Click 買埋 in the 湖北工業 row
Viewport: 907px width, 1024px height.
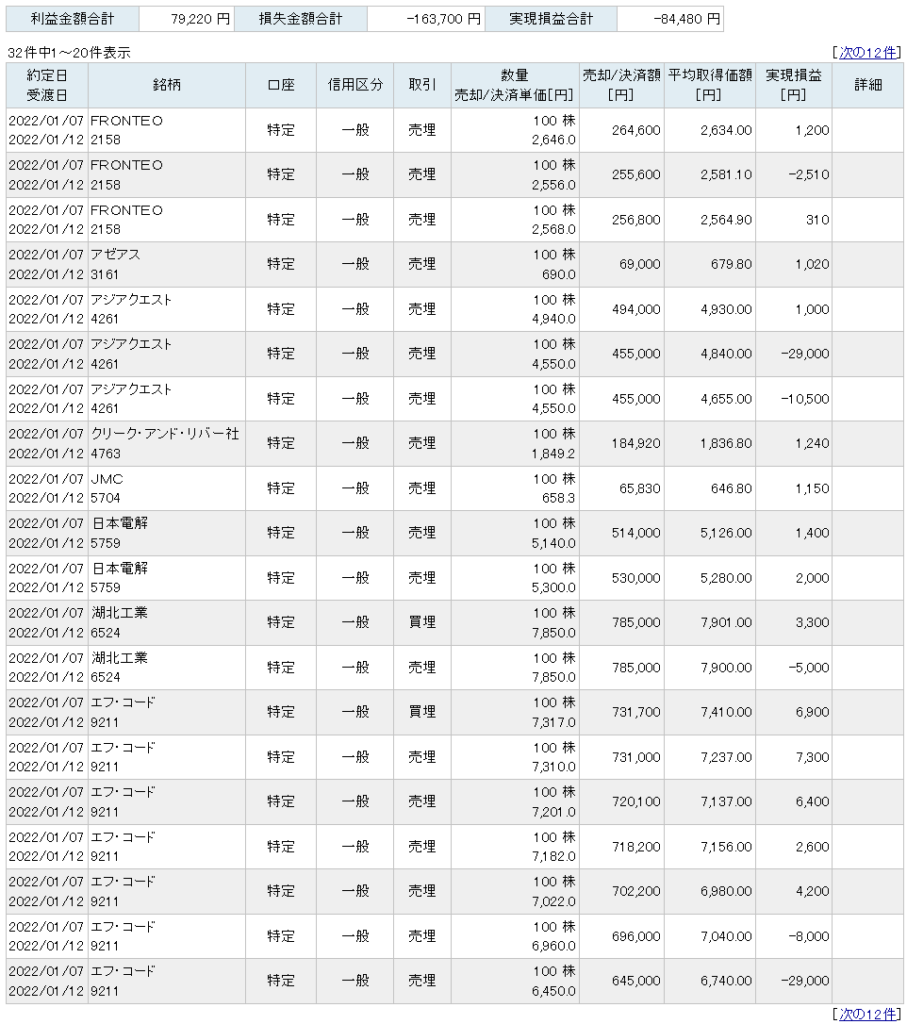coord(422,622)
